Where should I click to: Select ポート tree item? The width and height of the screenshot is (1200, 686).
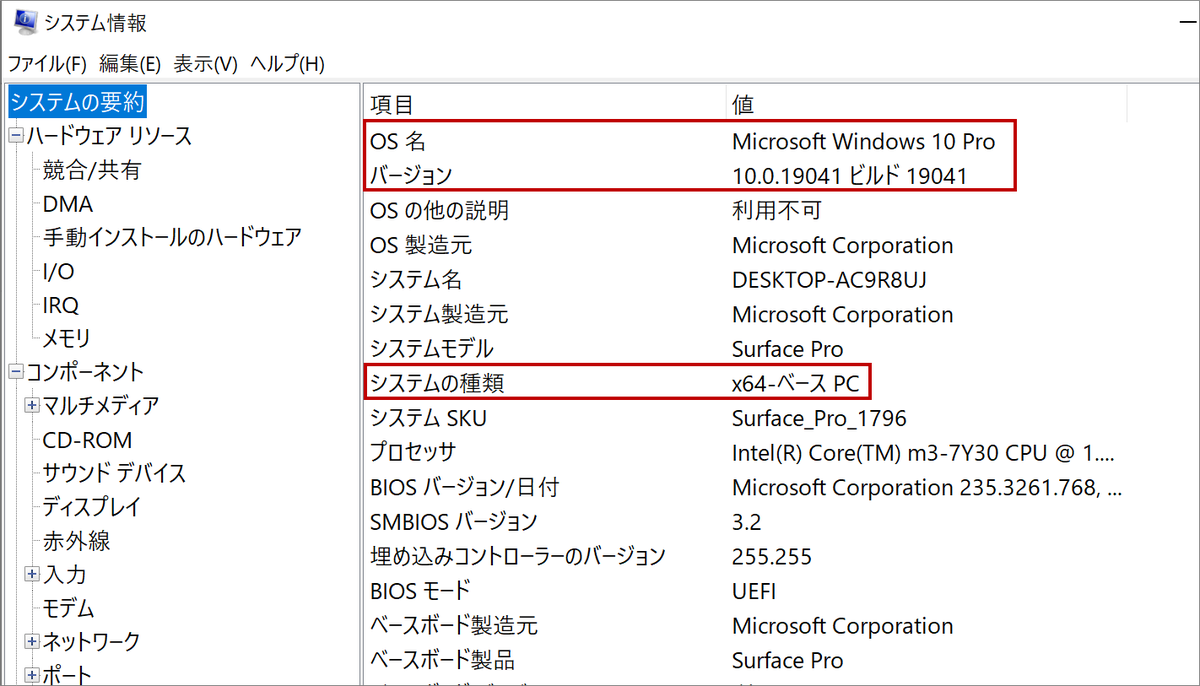(x=67, y=675)
